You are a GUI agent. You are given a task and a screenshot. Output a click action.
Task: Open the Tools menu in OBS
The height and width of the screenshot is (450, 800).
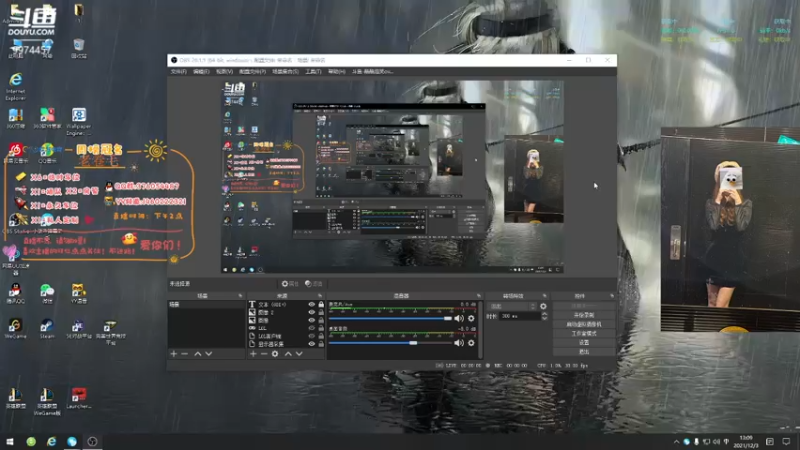click(313, 72)
